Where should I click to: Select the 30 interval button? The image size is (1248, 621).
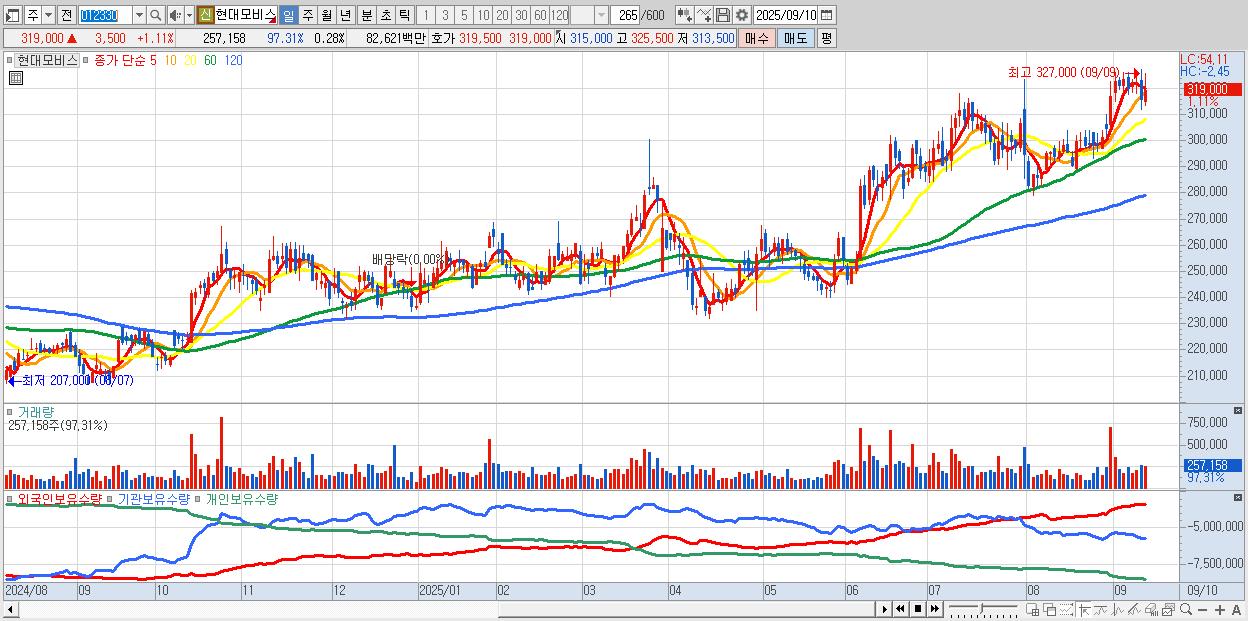pyautogui.click(x=521, y=15)
